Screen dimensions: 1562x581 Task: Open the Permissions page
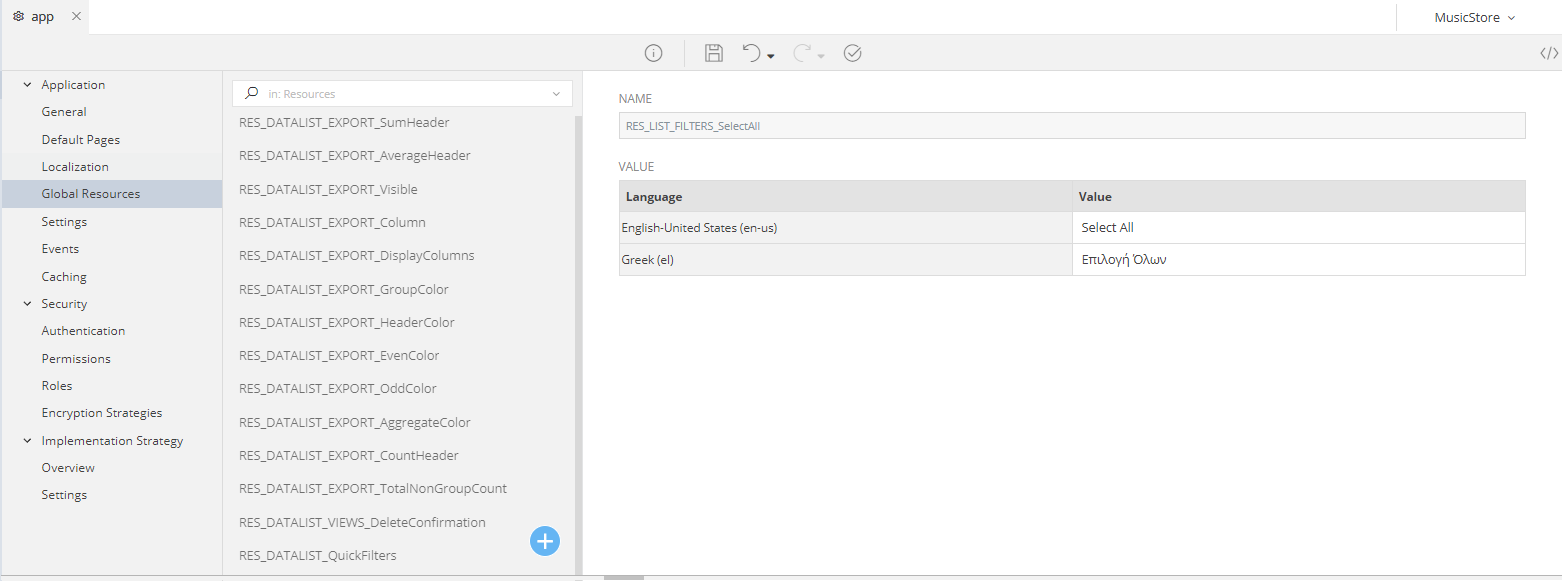pos(76,358)
